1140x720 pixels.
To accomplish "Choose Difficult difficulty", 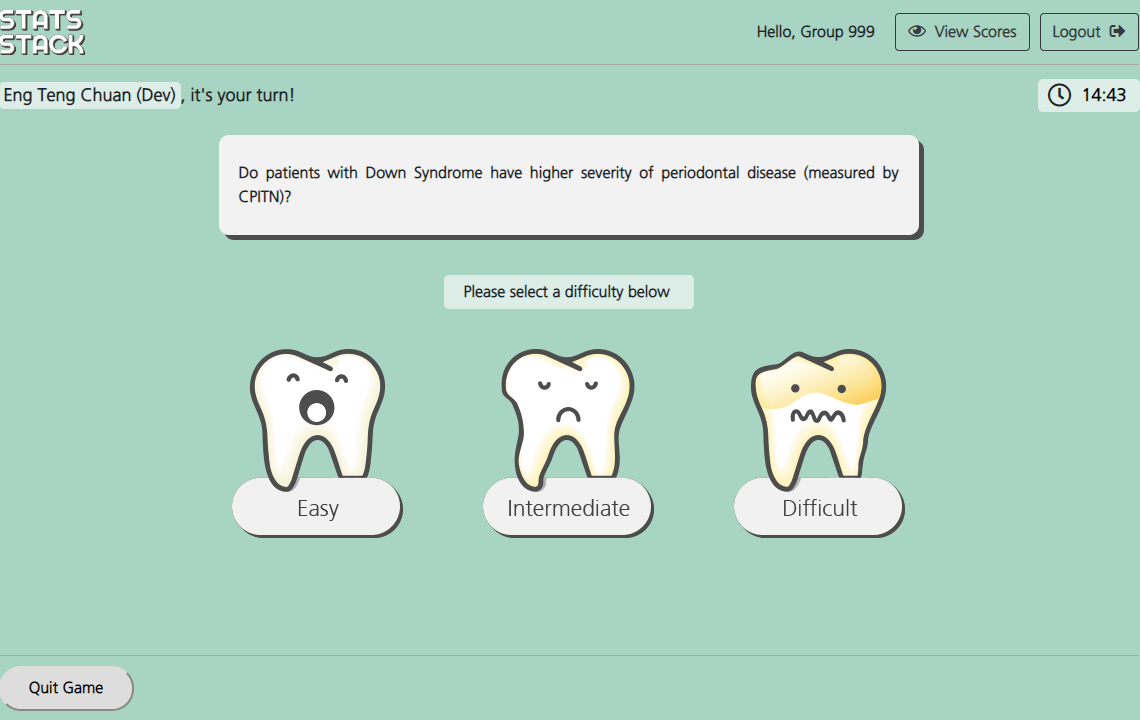I will [x=819, y=508].
